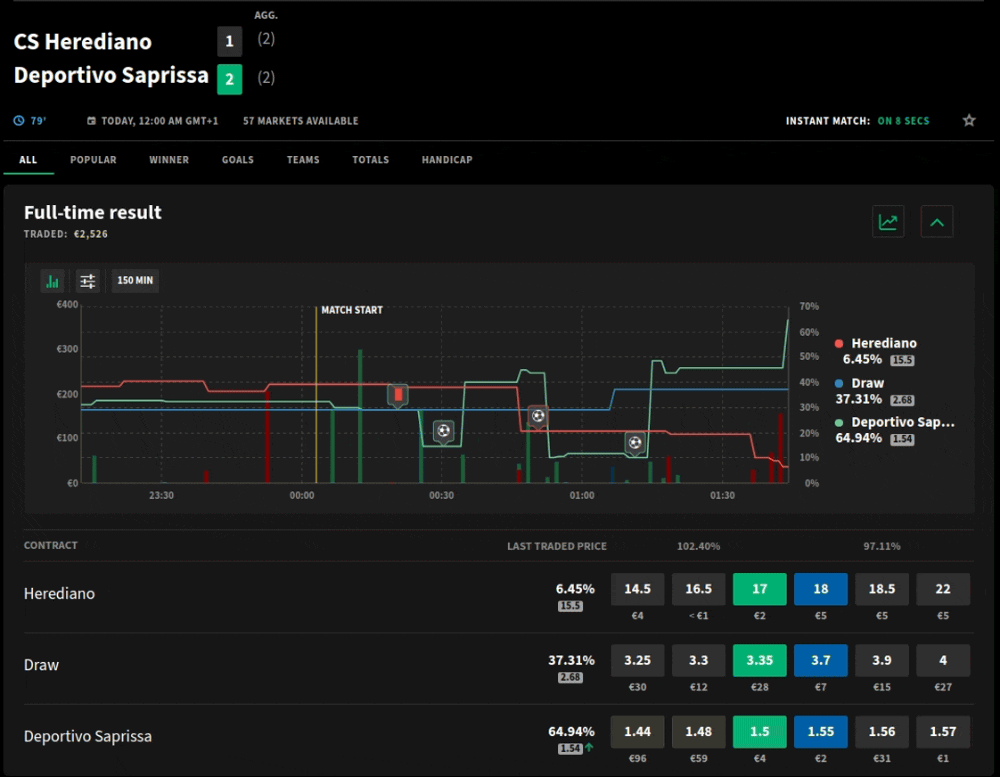The image size is (1000, 777).
Task: Click Deportivo Saprissa back odds 1.5
Action: [760, 731]
